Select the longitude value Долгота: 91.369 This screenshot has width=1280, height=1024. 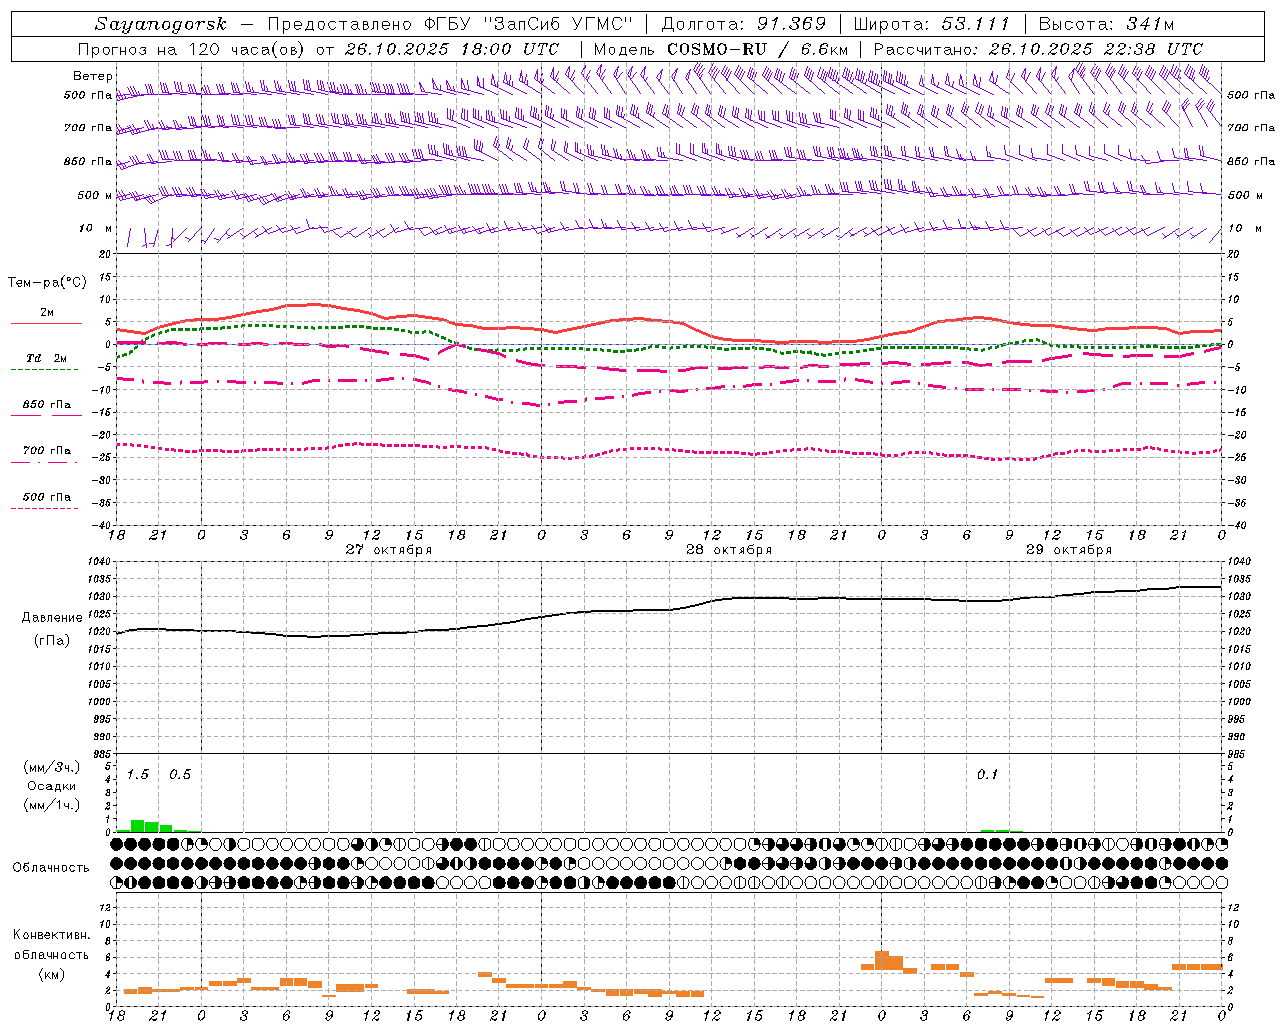(744, 24)
